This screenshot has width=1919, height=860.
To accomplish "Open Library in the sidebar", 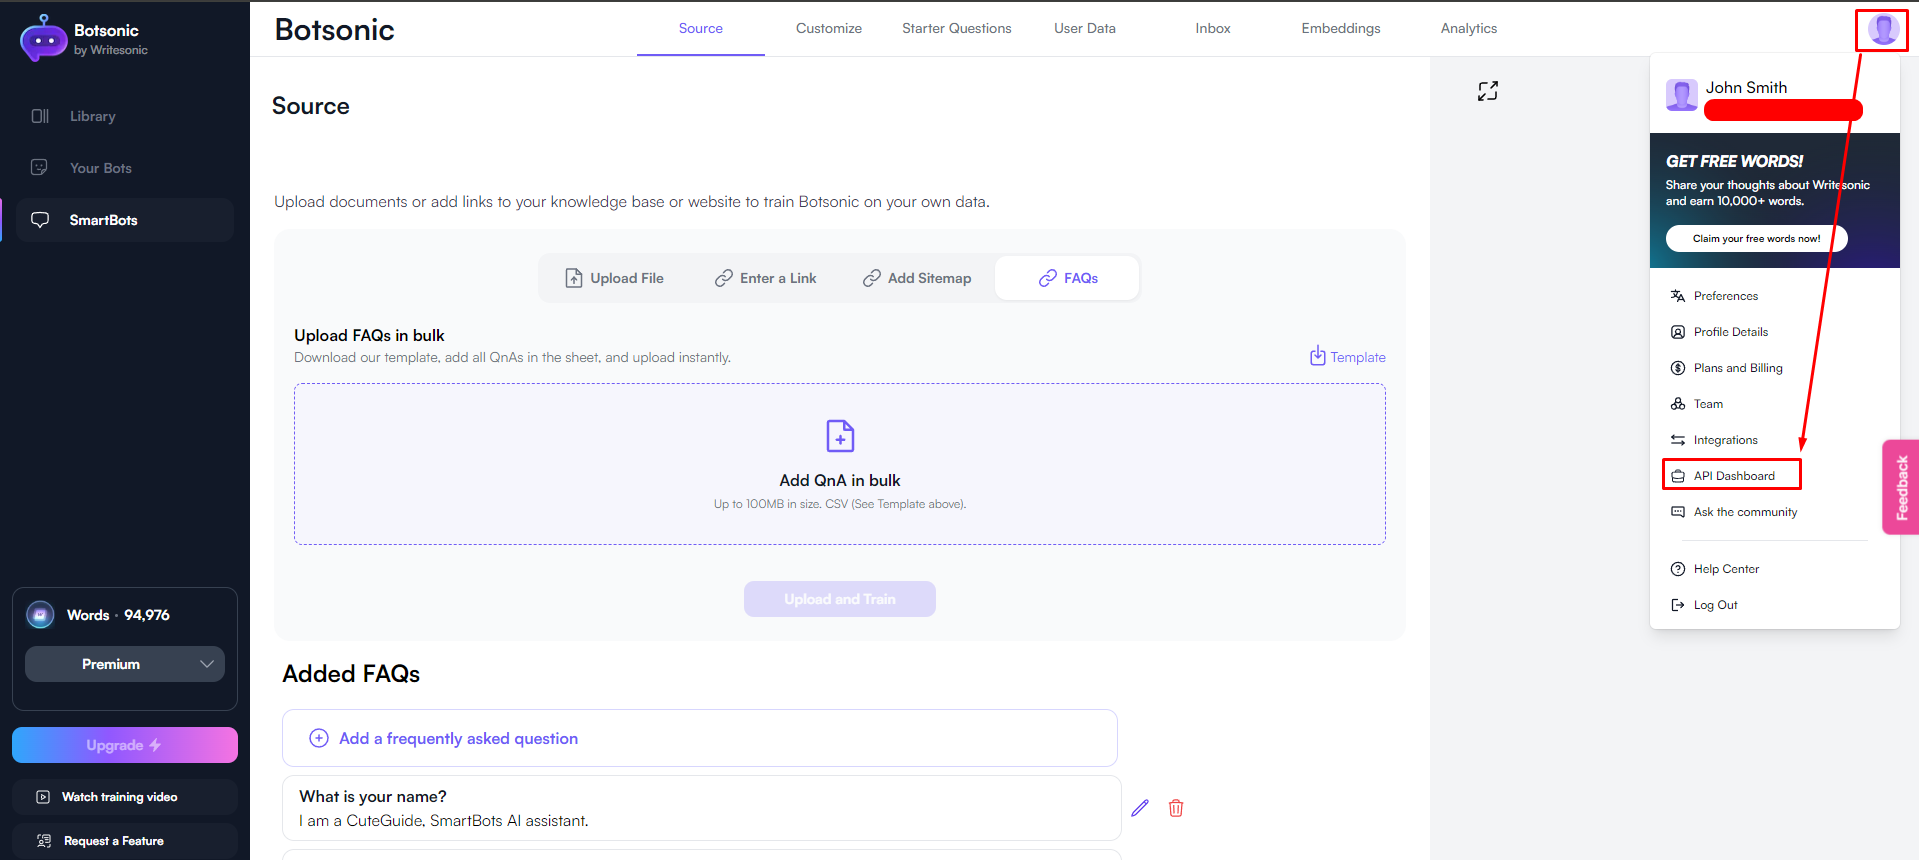I will (93, 116).
